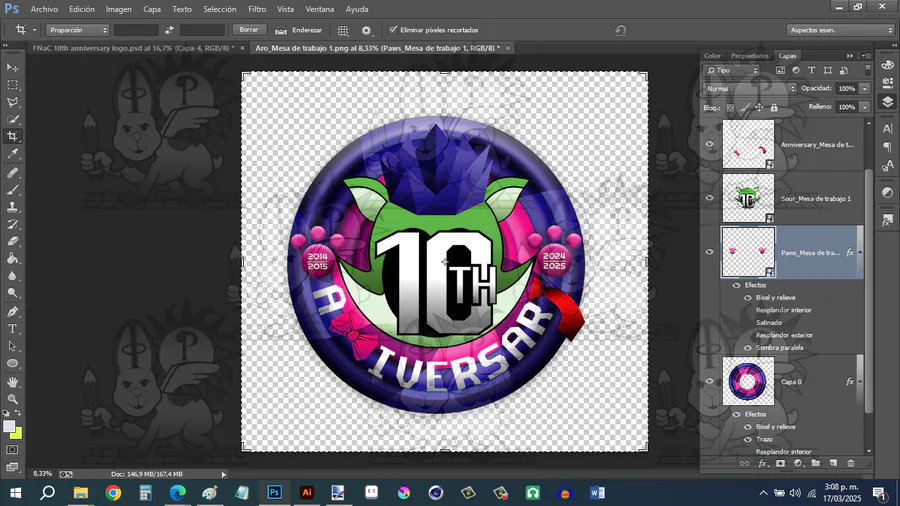
Task: Select the Pen tool
Action: pyautogui.click(x=12, y=312)
